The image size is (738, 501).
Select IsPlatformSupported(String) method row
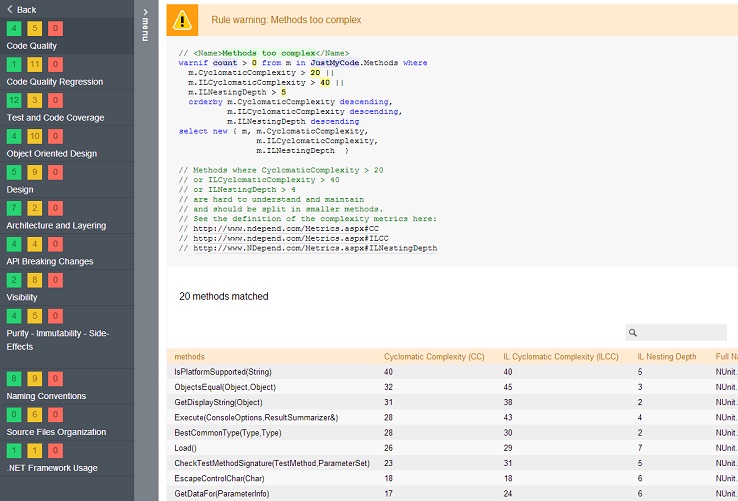tap(452, 372)
